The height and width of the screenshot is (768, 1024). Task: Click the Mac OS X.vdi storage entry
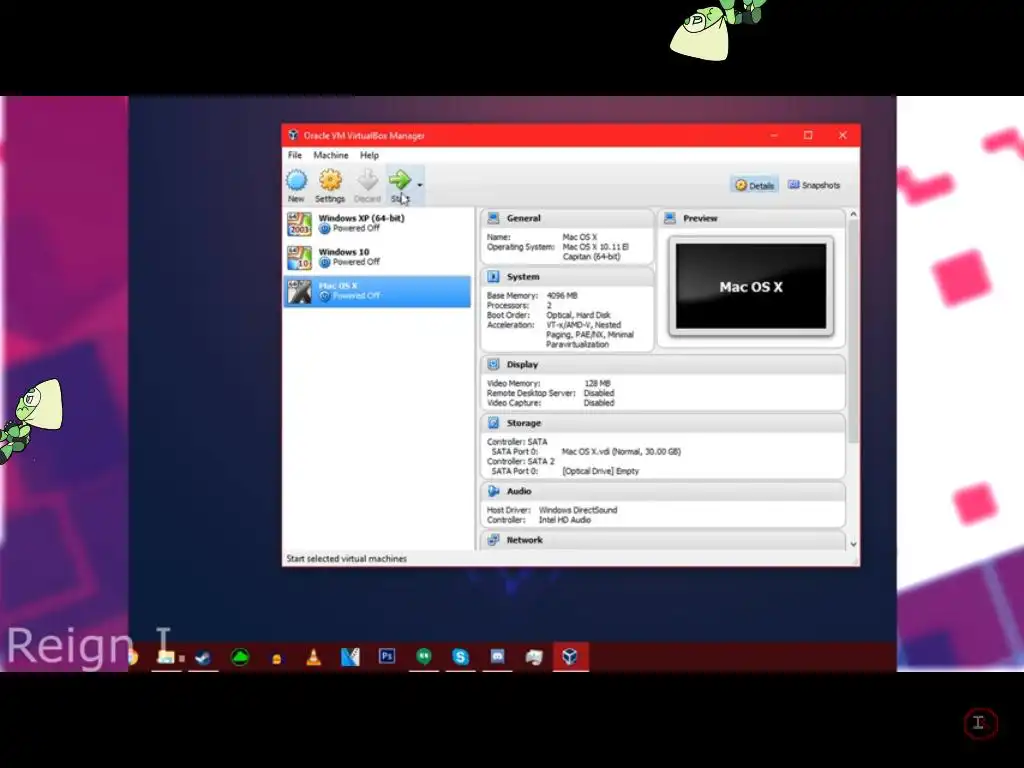click(621, 452)
